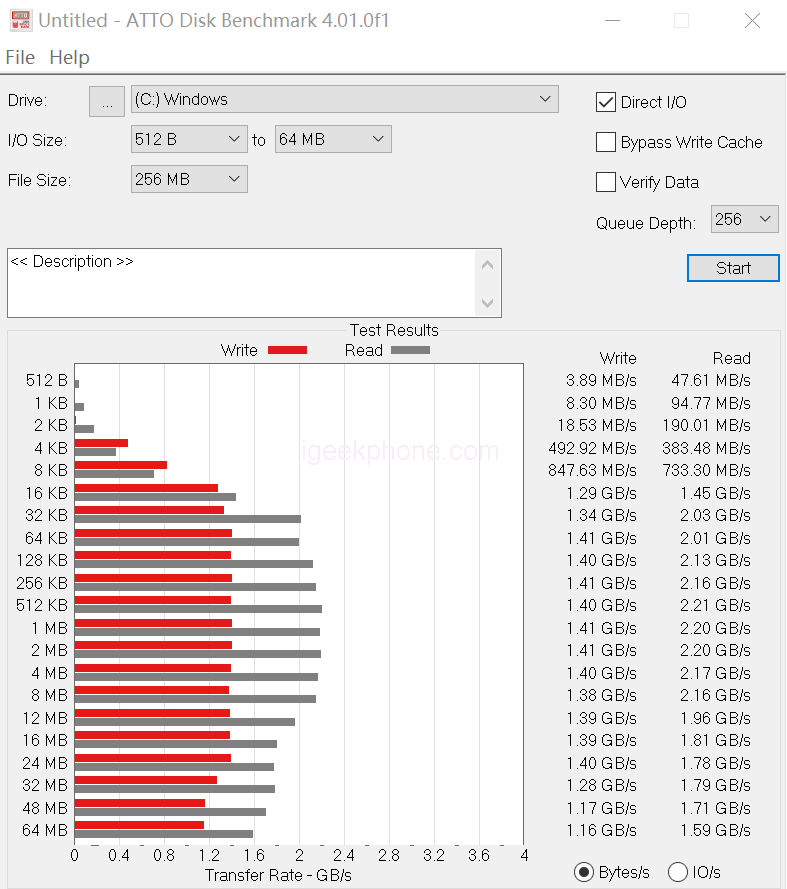Switch results to IO/s radio button
Viewport: 787px width, 889px height.
tap(678, 872)
